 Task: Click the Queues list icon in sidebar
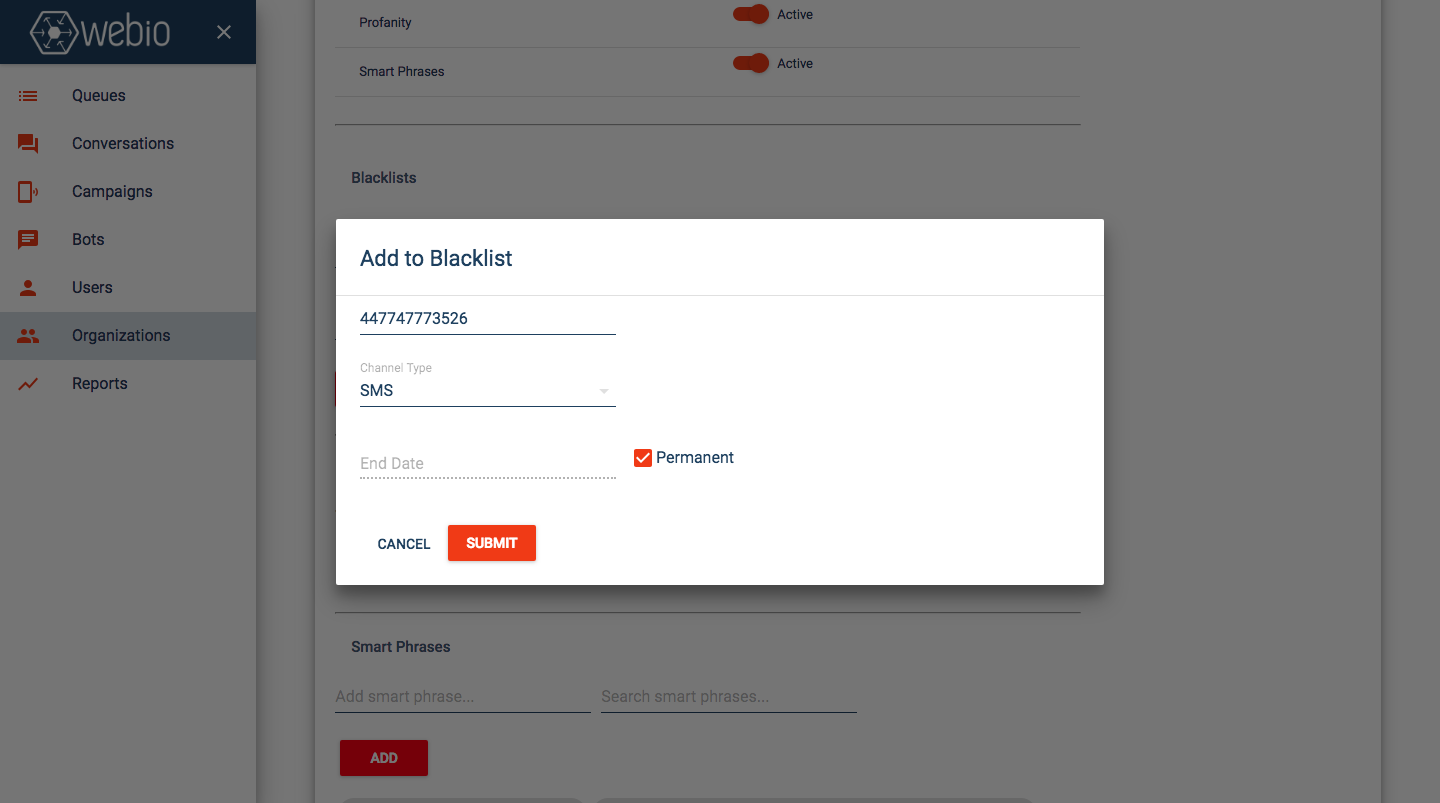coord(28,96)
